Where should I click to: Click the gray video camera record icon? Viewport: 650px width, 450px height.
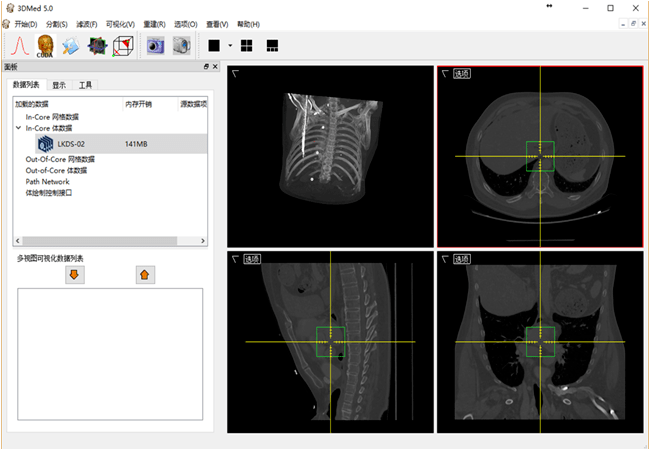181,45
